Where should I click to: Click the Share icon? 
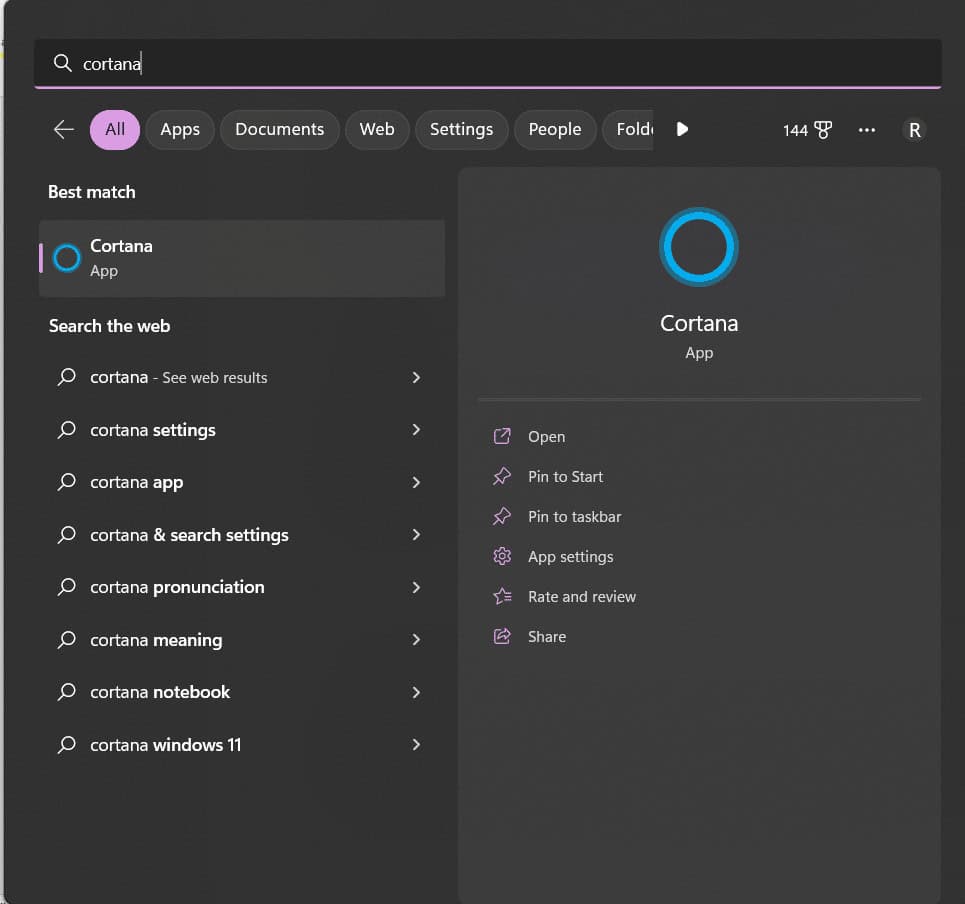coord(502,636)
